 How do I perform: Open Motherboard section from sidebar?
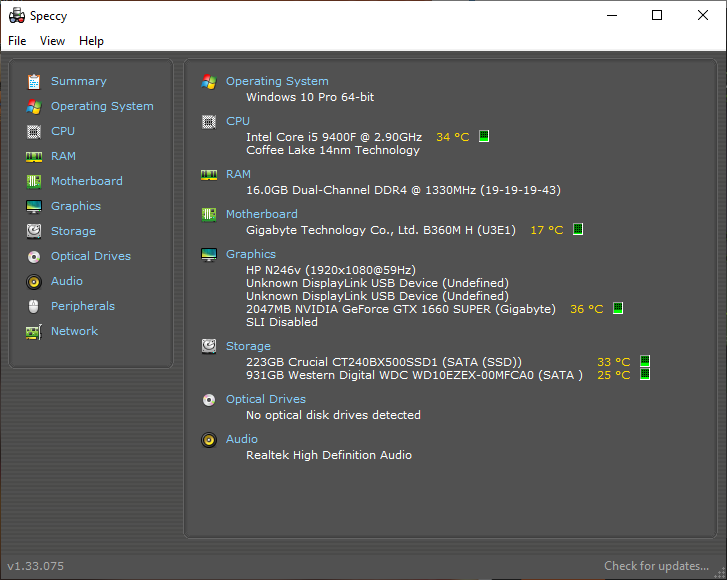pos(87,181)
